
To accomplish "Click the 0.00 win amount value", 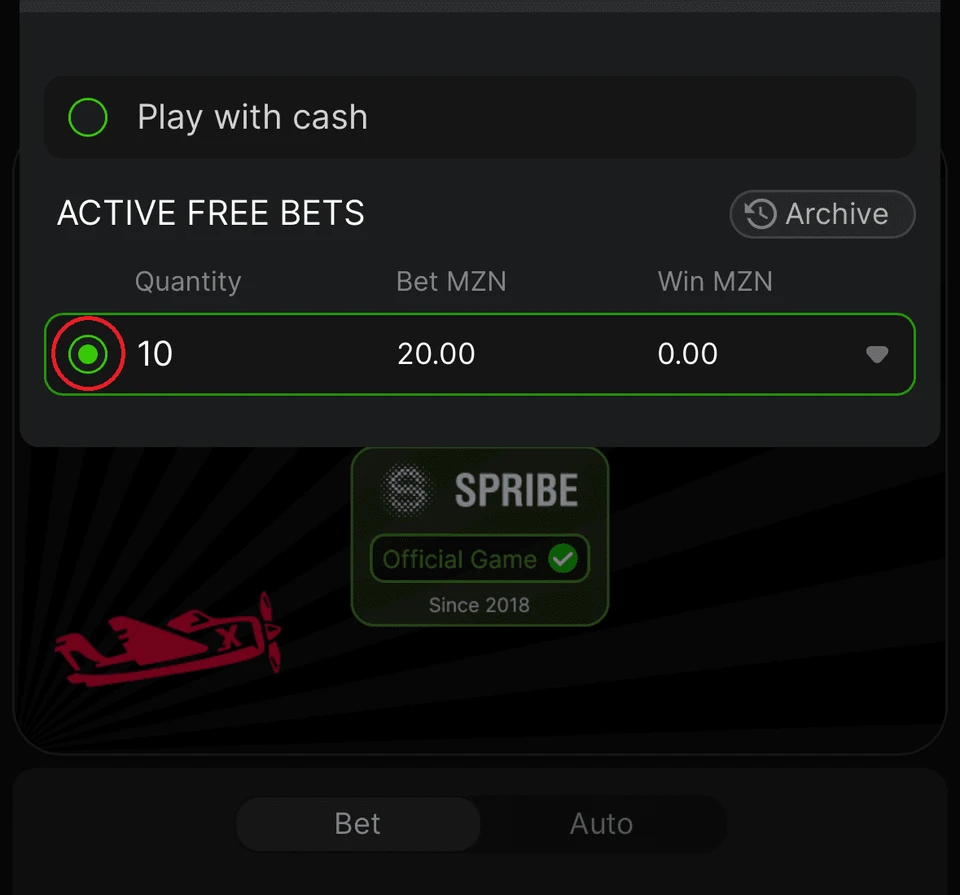I will coord(688,354).
